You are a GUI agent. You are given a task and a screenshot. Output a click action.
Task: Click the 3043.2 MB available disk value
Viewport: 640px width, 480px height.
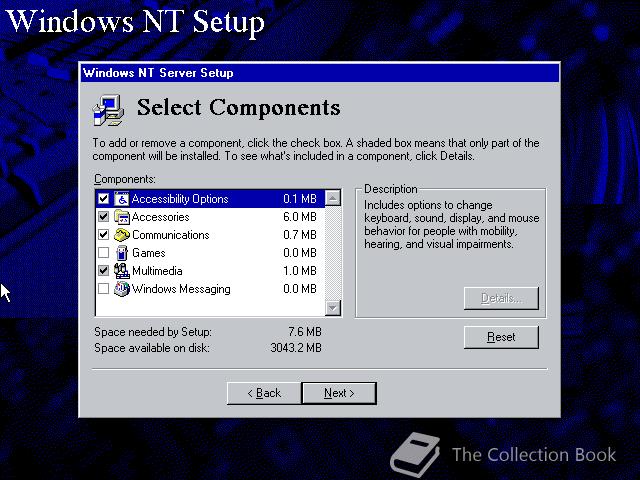(x=296, y=348)
